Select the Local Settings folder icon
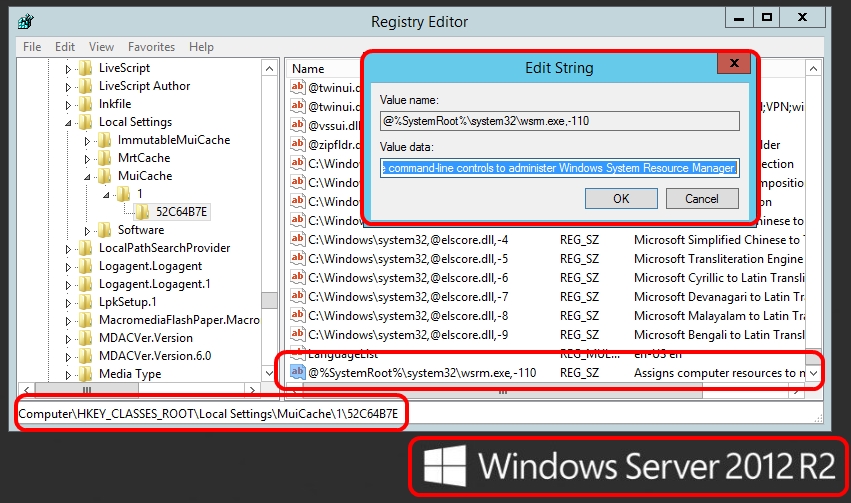Image resolution: width=851 pixels, height=503 pixels. coord(86,122)
